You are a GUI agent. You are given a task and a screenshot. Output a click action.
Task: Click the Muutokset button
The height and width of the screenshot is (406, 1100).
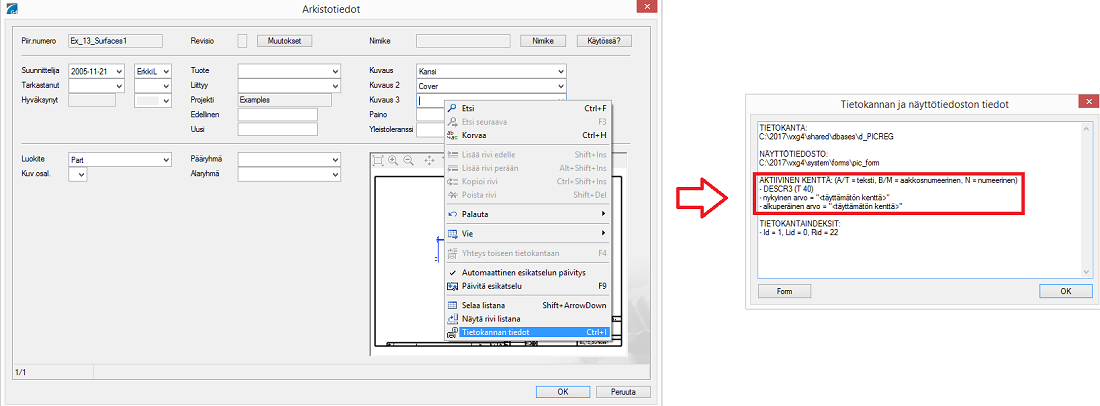284,41
